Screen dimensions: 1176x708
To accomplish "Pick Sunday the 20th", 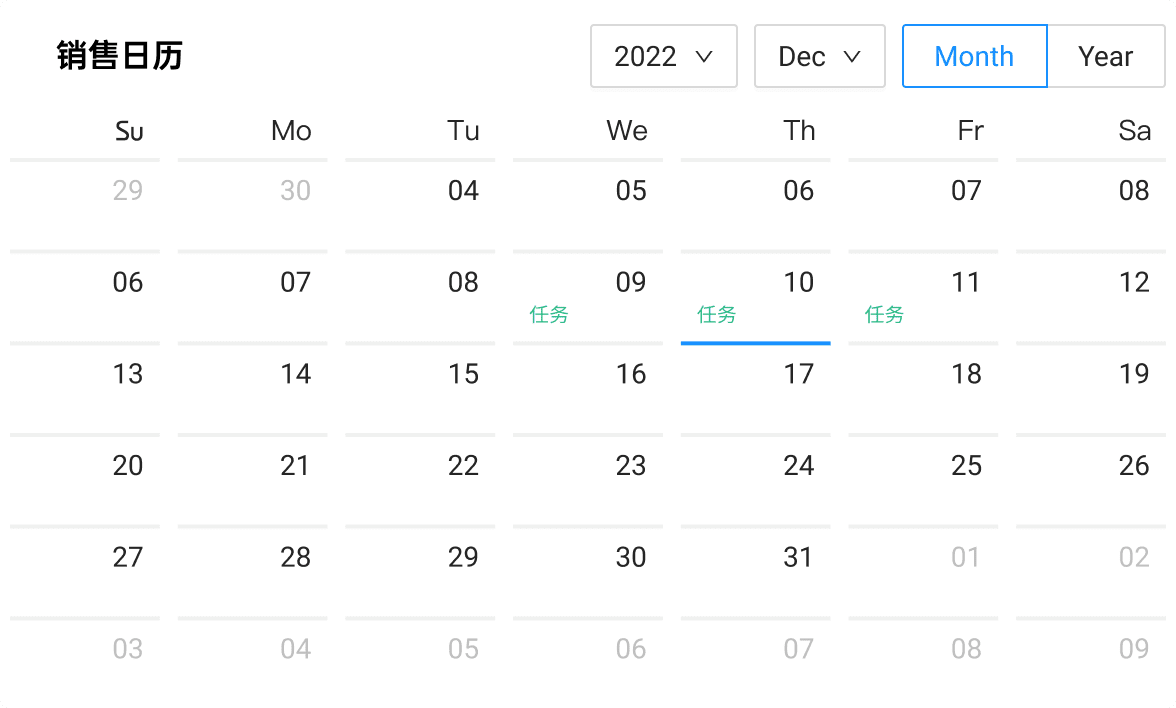I will (128, 466).
